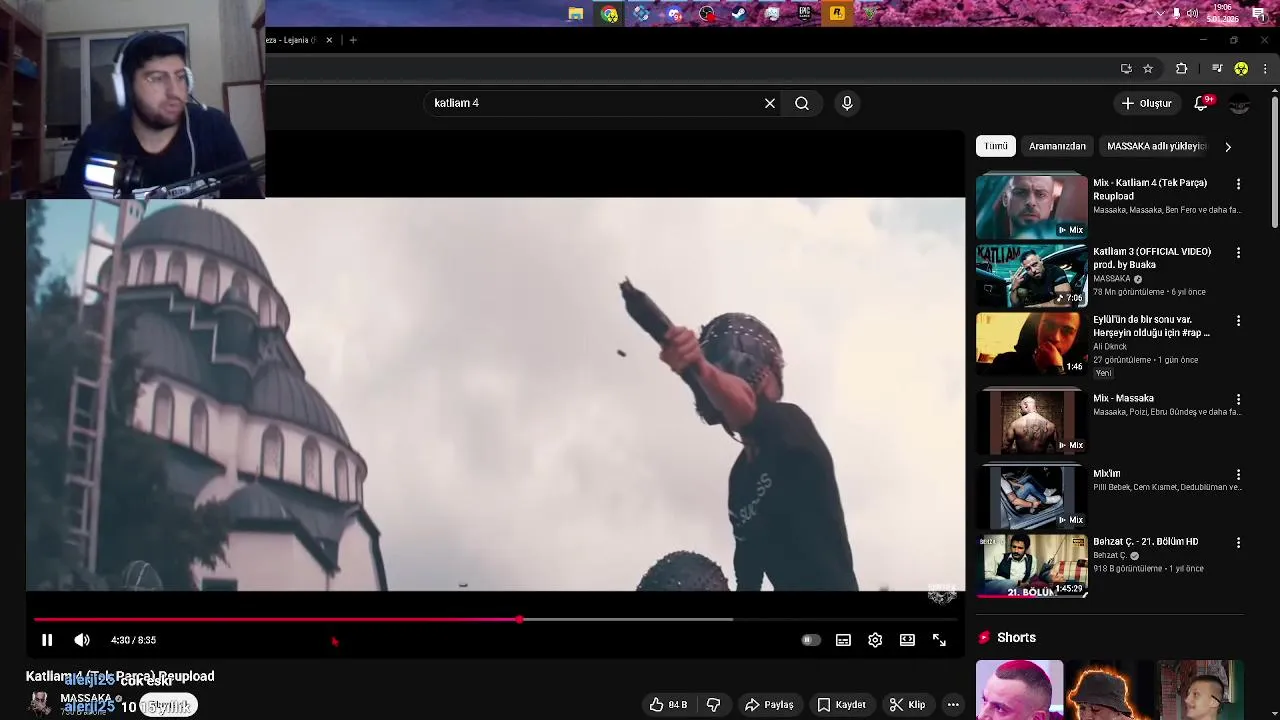Viewport: 1280px width, 720px height.
Task: Open options for Behzat Ç. 21. Bölüm
Action: pos(1238,542)
